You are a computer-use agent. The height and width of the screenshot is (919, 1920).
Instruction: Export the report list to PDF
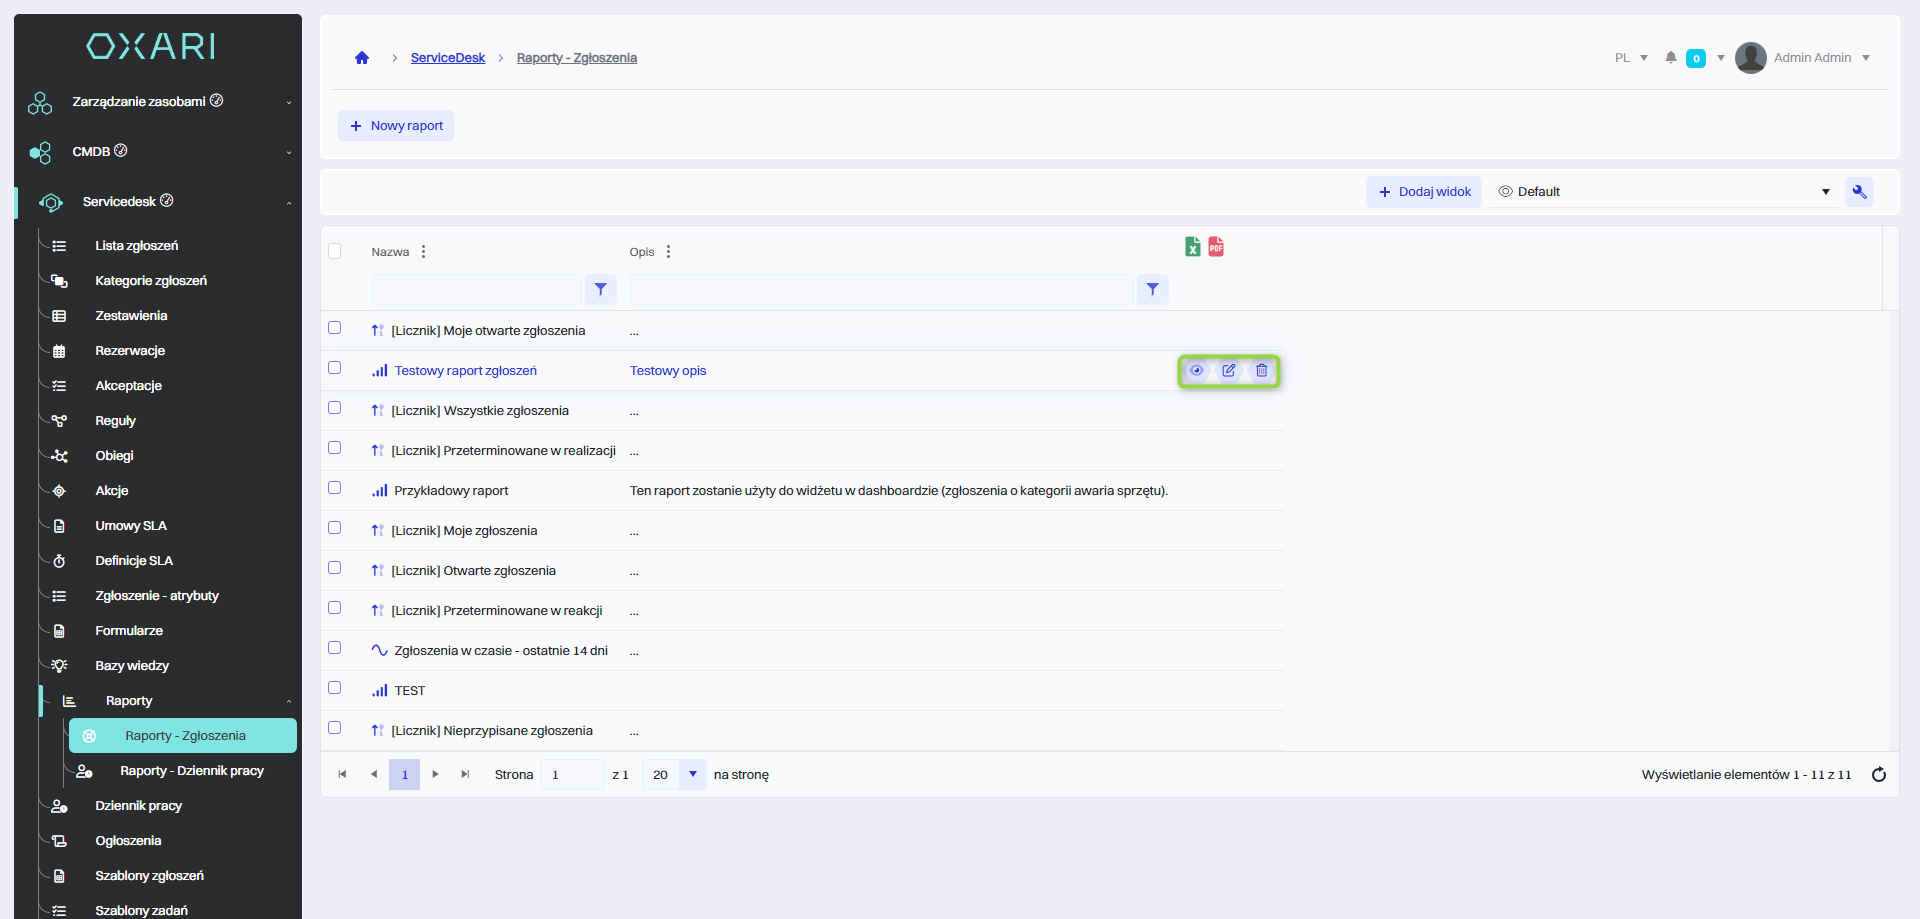tap(1216, 247)
